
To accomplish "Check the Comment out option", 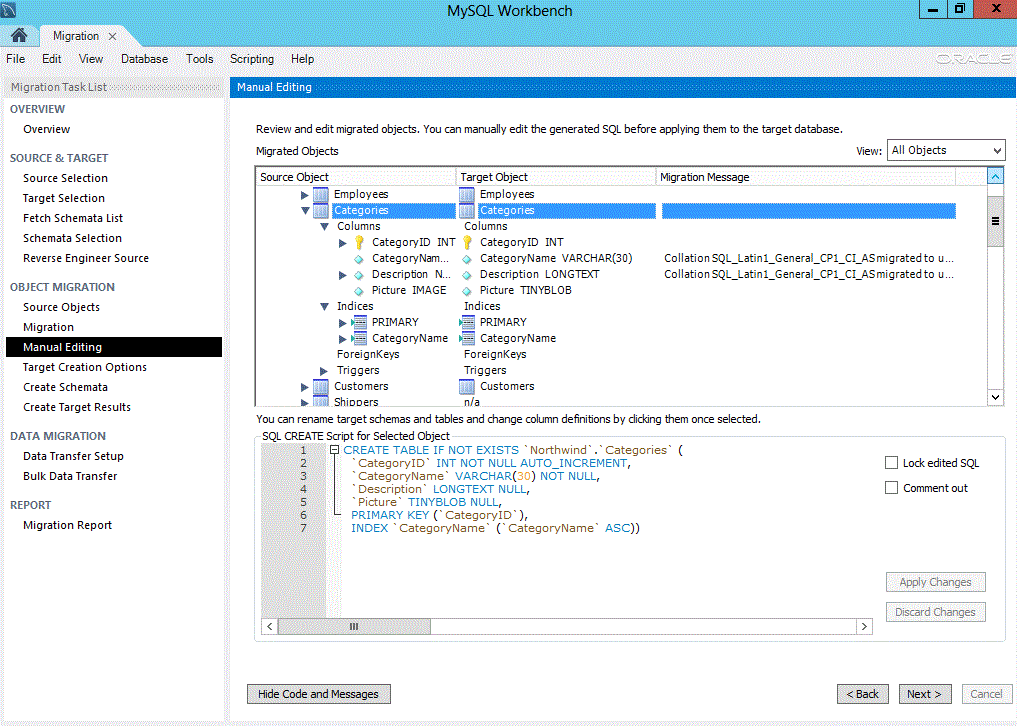I will (891, 487).
